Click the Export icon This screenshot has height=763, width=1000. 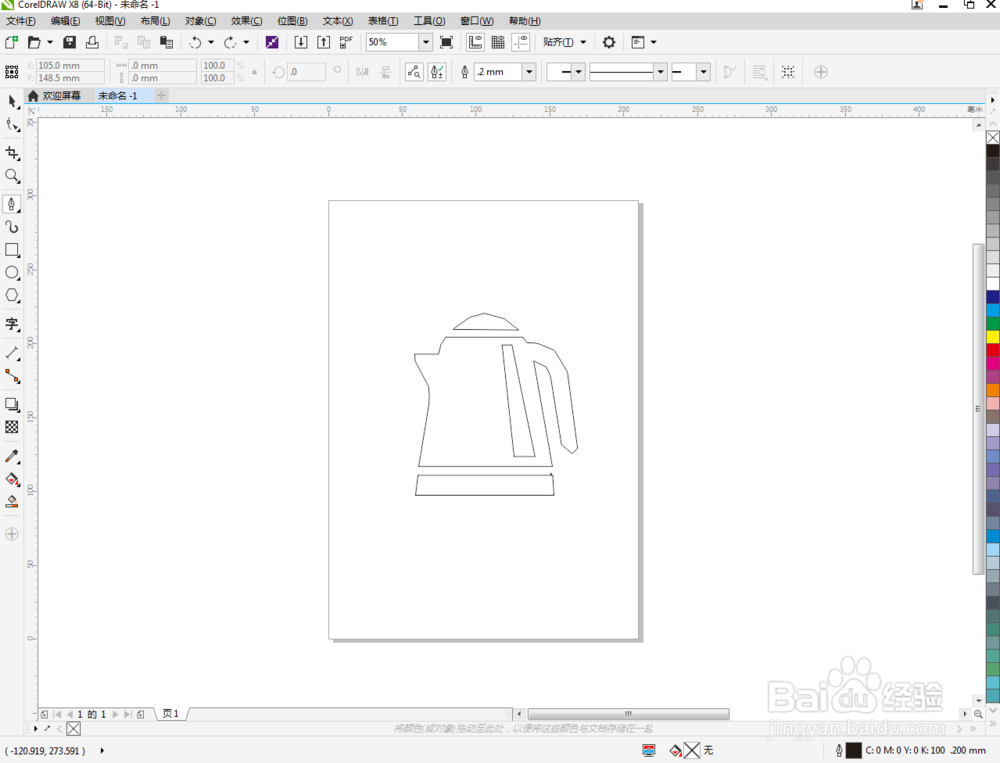pyautogui.click(x=323, y=42)
